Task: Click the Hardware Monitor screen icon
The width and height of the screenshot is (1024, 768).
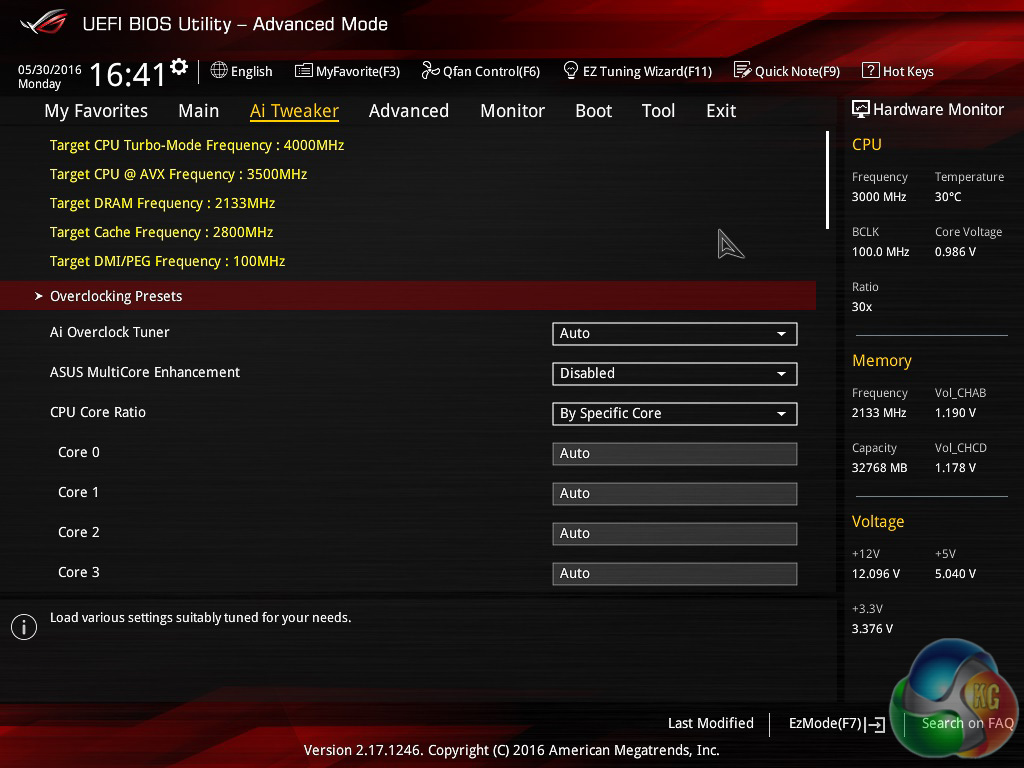Action: (x=860, y=109)
